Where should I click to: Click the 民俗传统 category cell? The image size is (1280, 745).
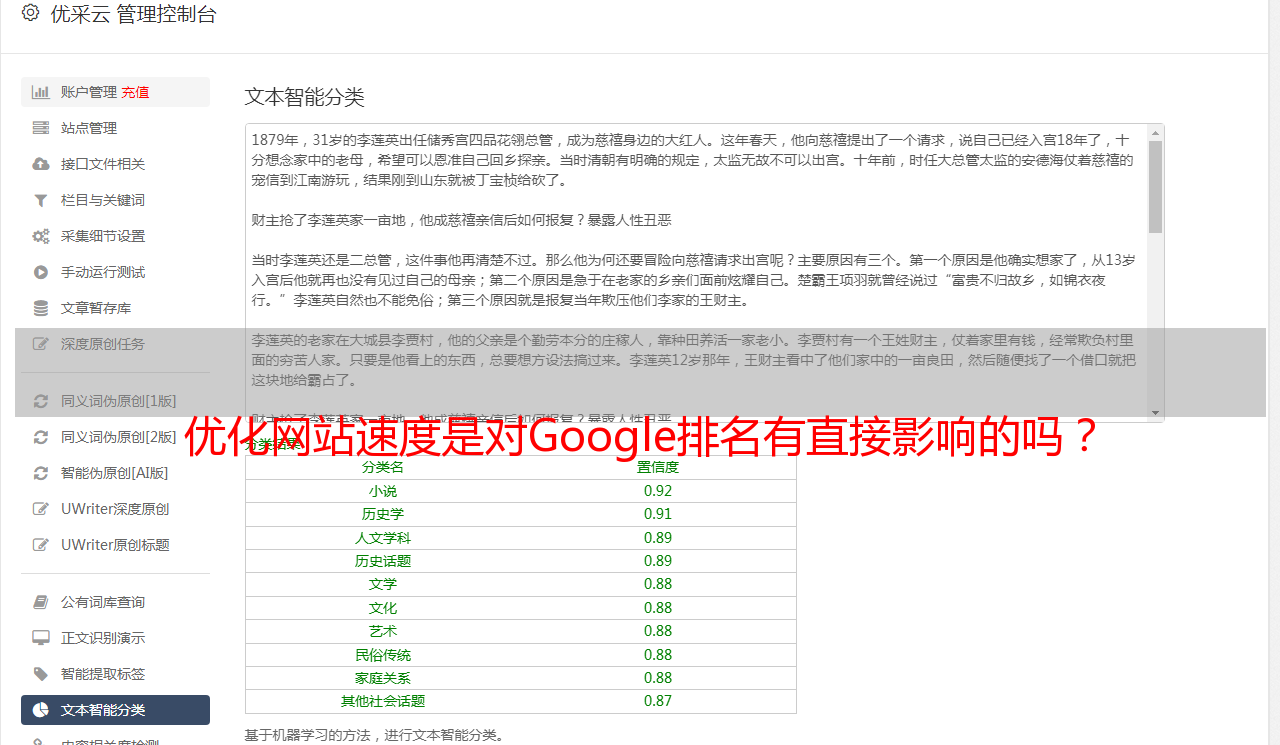[x=382, y=655]
